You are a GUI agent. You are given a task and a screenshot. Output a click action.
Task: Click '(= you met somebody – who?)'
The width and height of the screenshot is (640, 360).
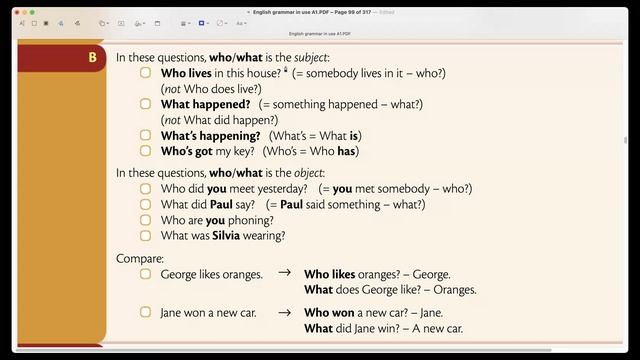tap(395, 189)
